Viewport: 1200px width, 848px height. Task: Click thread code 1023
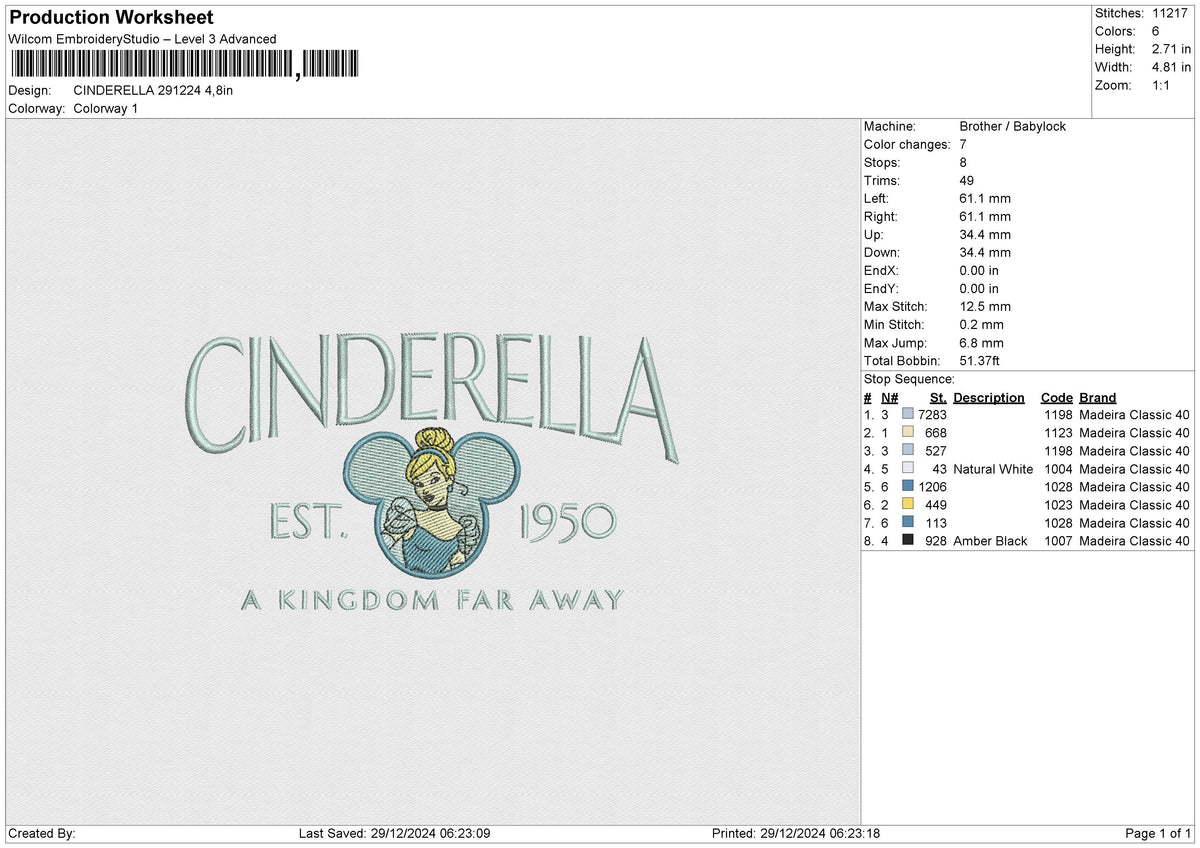[x=1057, y=505]
